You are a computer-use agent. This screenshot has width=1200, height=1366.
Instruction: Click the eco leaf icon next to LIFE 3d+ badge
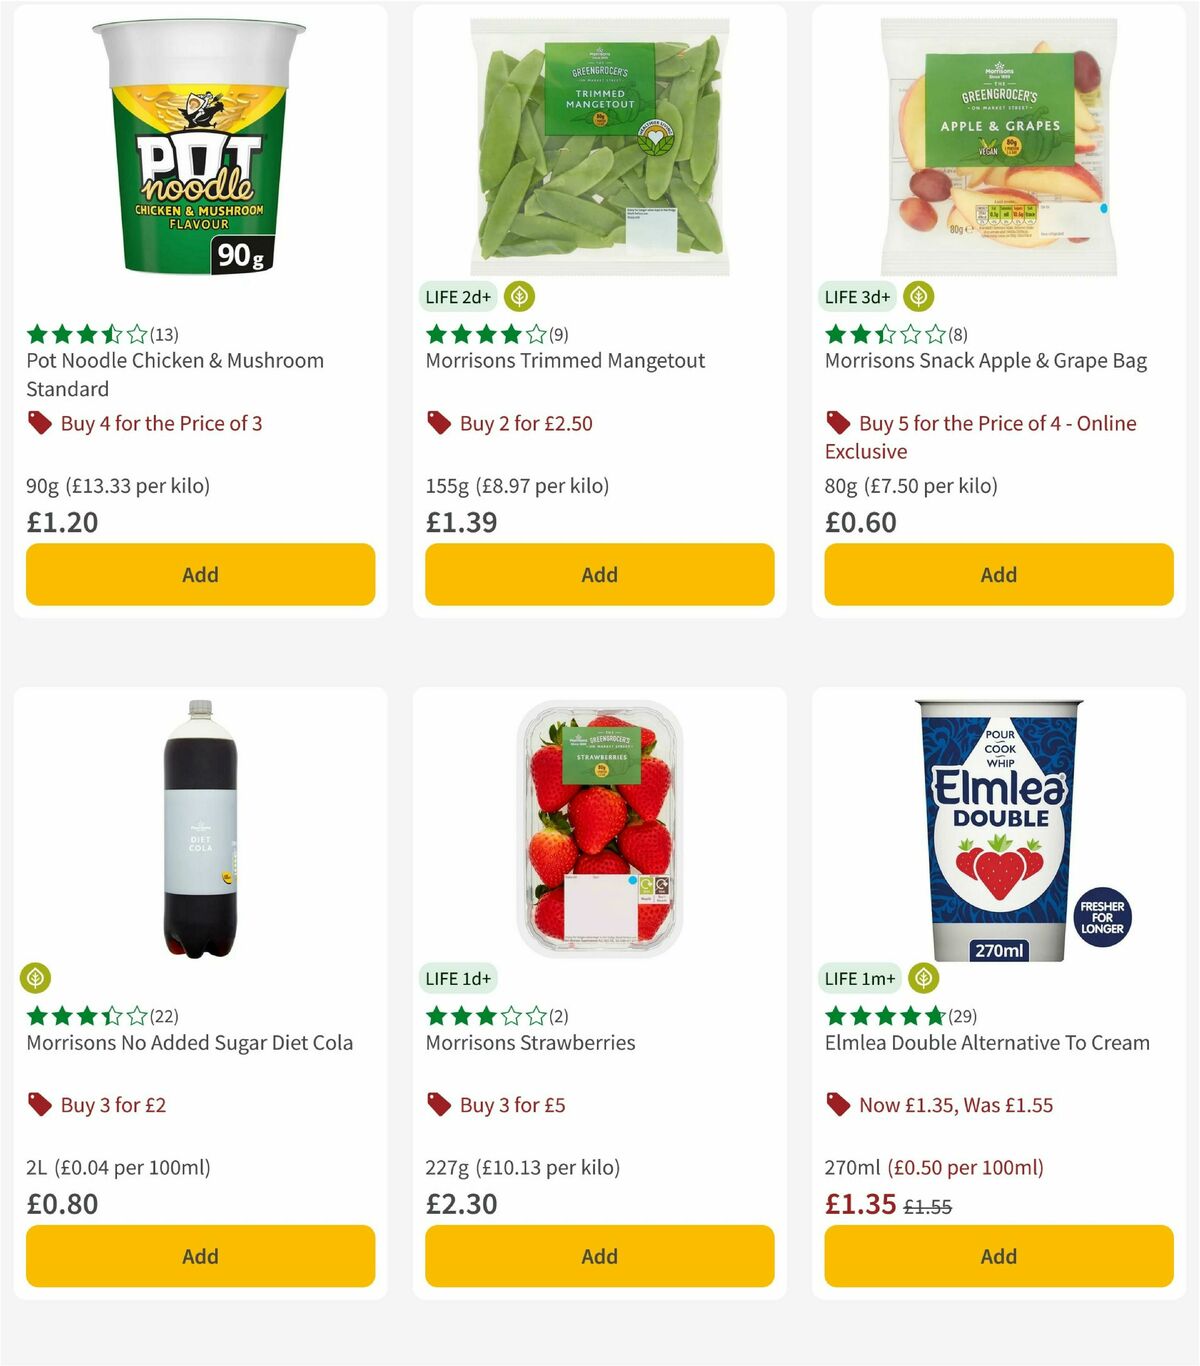coord(917,297)
